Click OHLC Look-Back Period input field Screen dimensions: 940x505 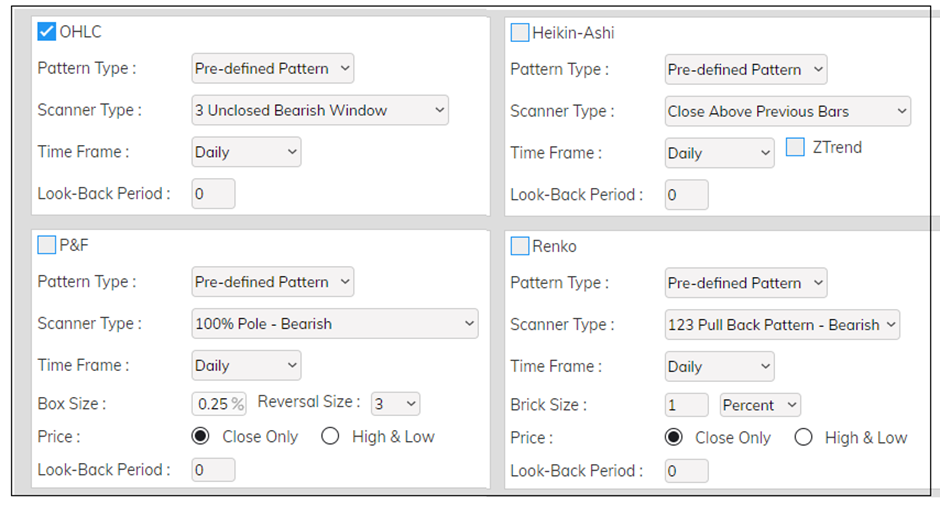tap(214, 194)
